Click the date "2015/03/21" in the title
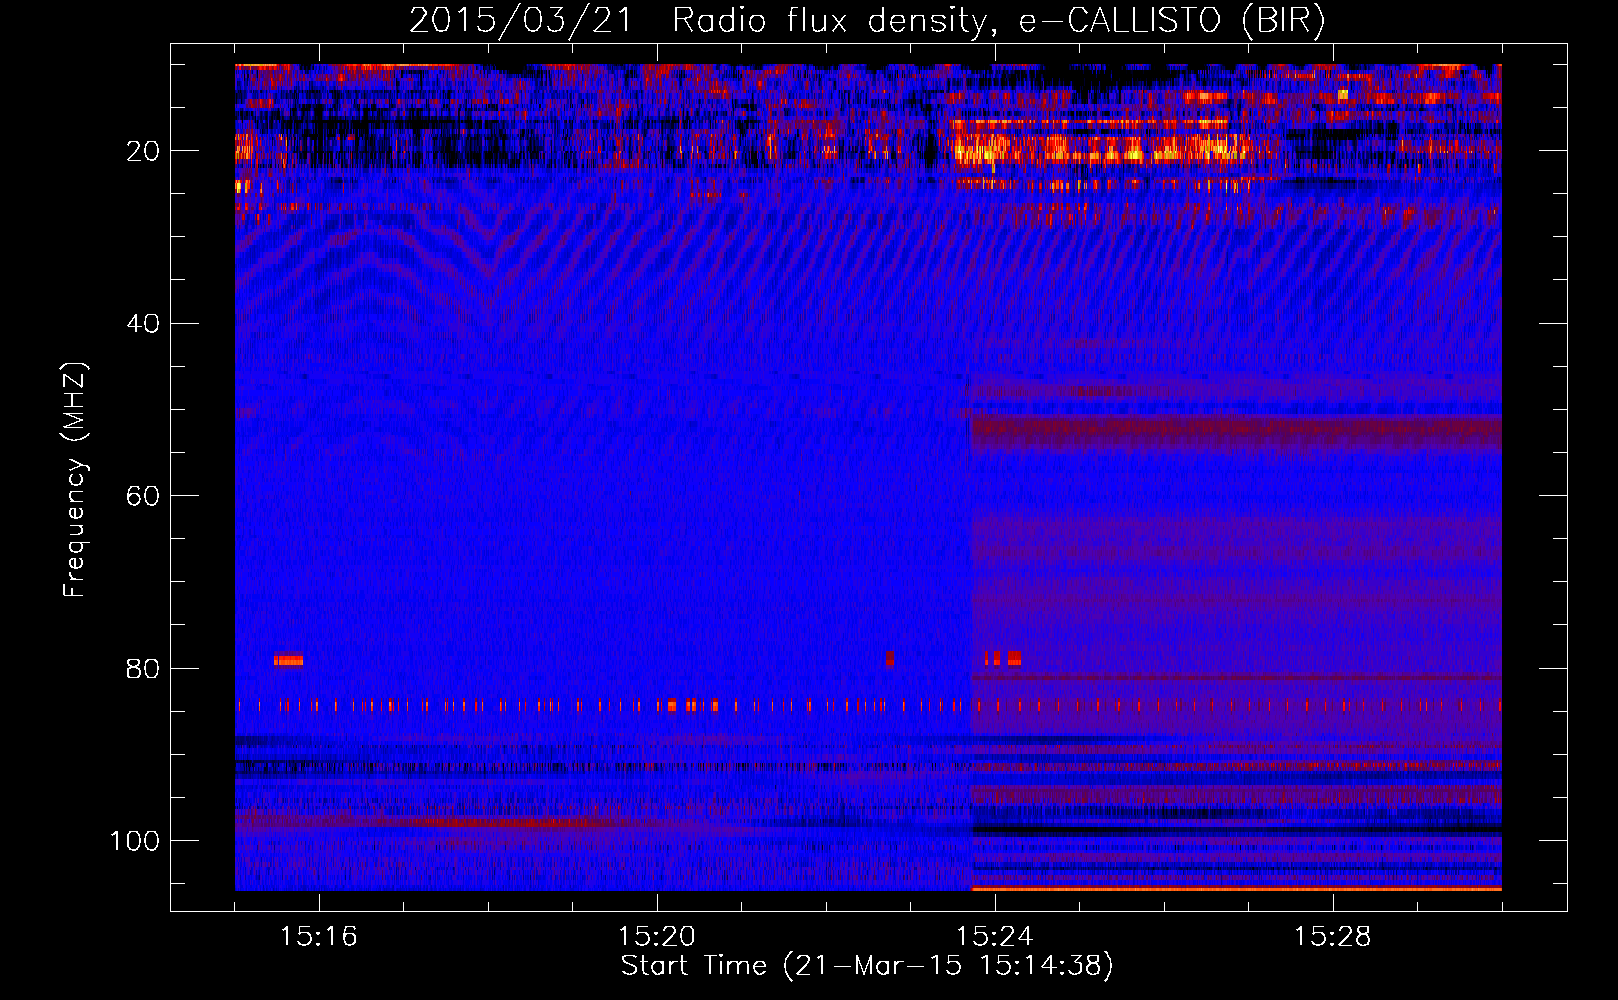Screen dimensions: 1618x1000 pos(520,20)
